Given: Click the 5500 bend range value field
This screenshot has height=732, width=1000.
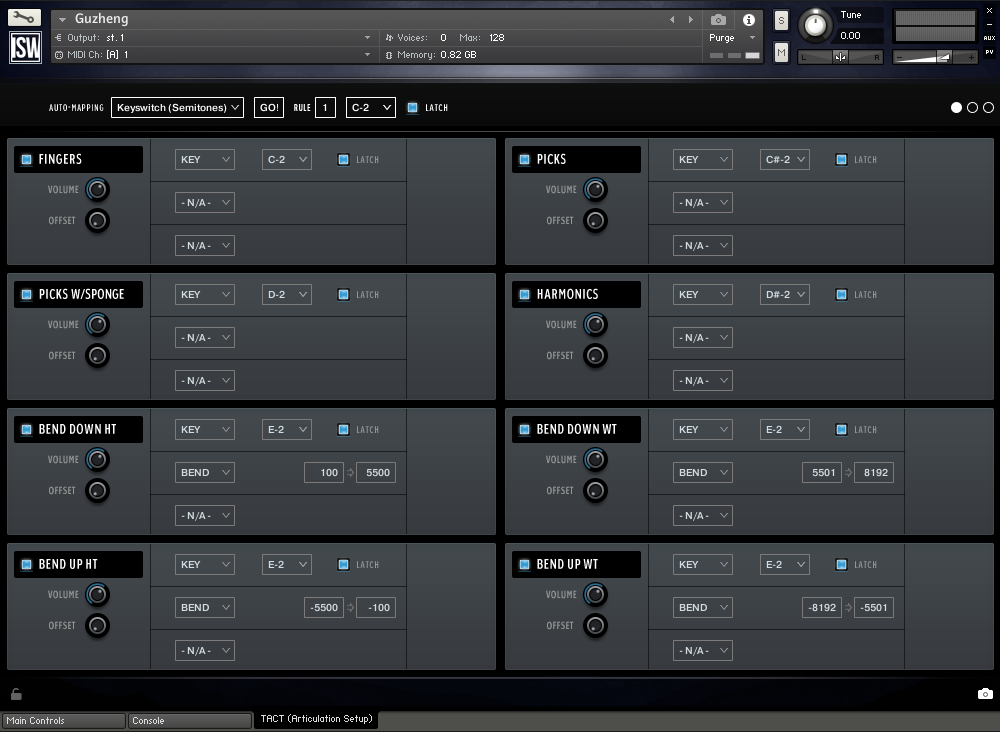Looking at the screenshot, I should coord(376,472).
